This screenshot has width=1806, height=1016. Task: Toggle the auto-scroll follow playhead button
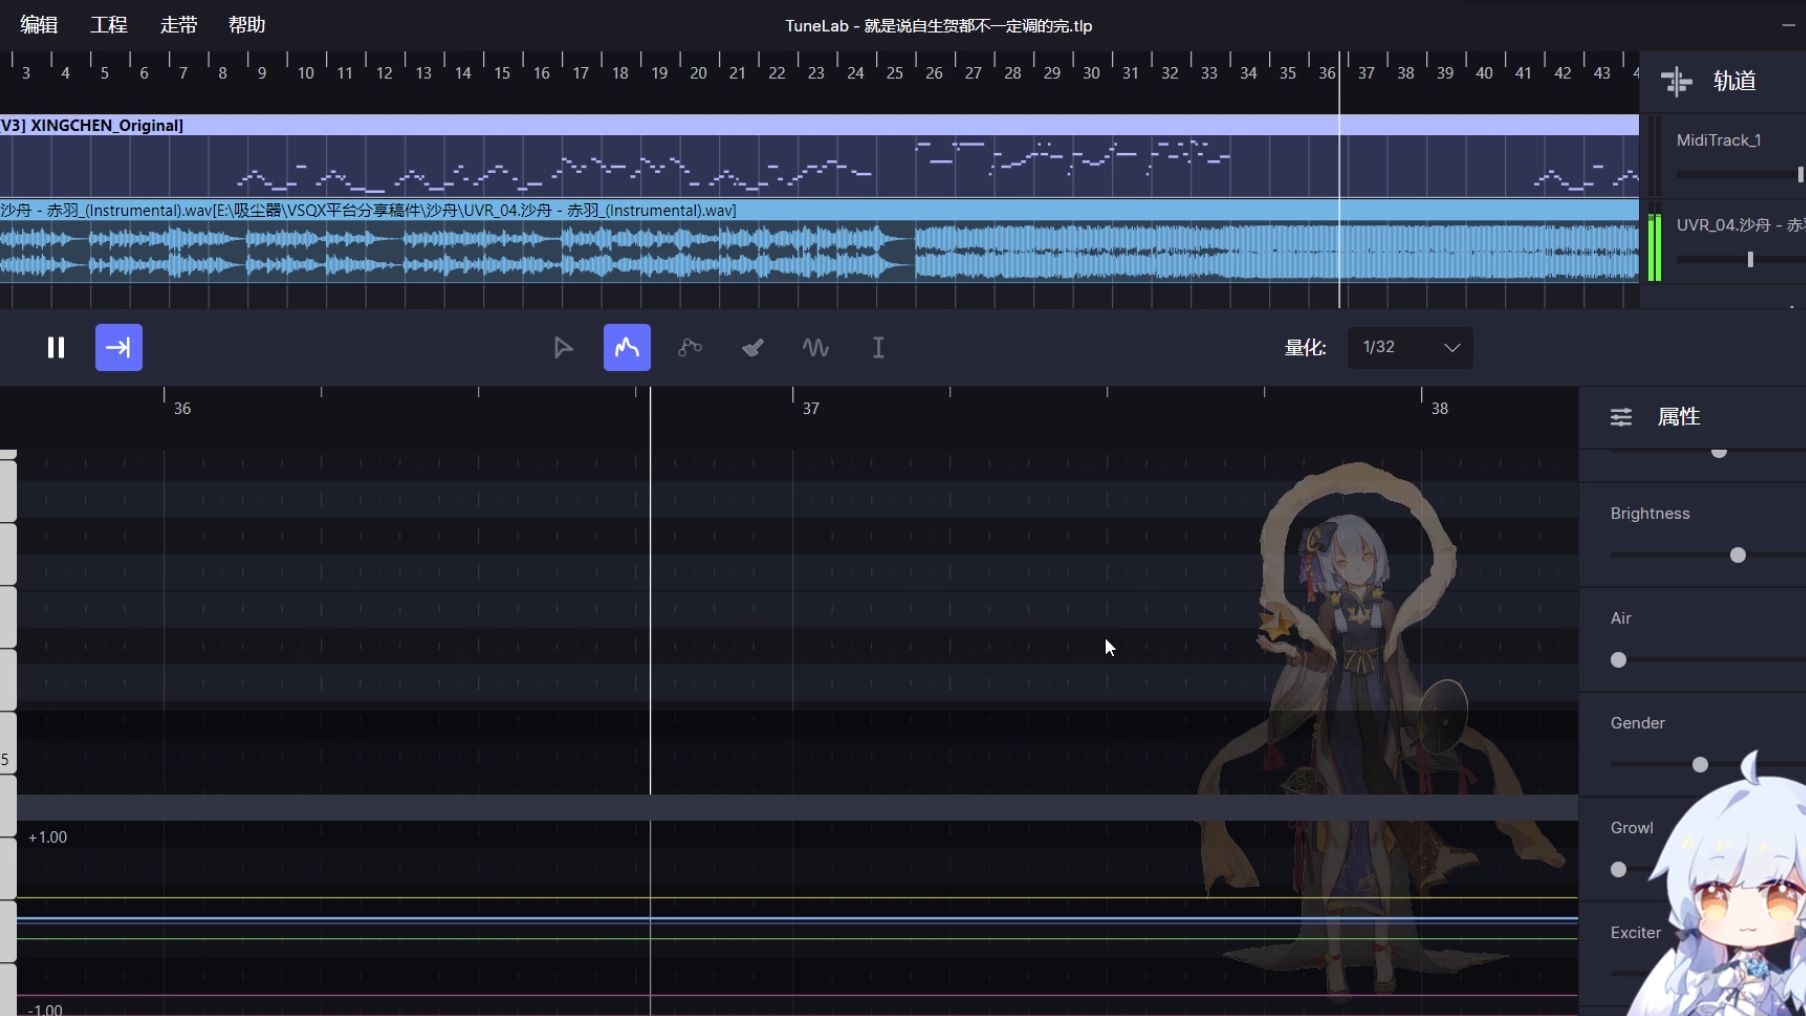[119, 347]
